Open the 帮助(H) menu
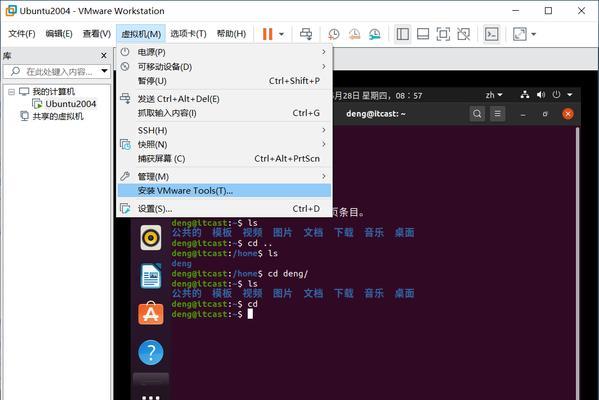 click(231, 34)
